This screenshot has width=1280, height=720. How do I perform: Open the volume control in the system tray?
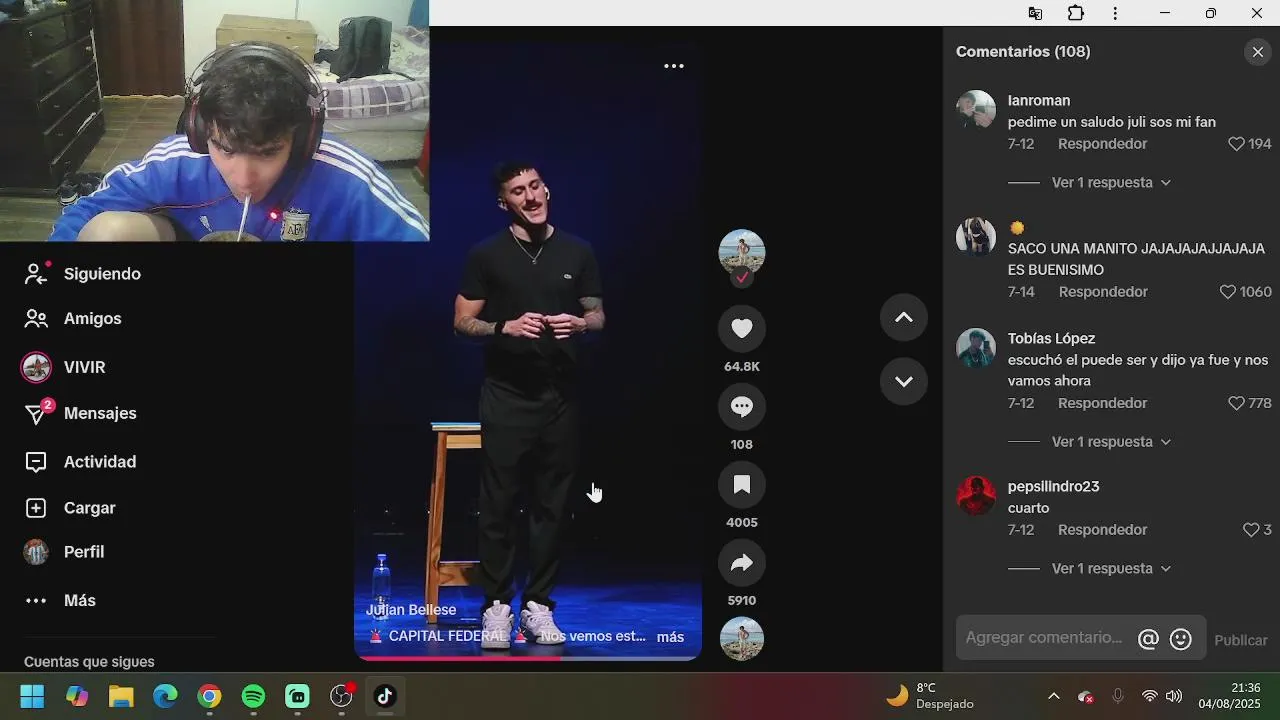click(1174, 696)
